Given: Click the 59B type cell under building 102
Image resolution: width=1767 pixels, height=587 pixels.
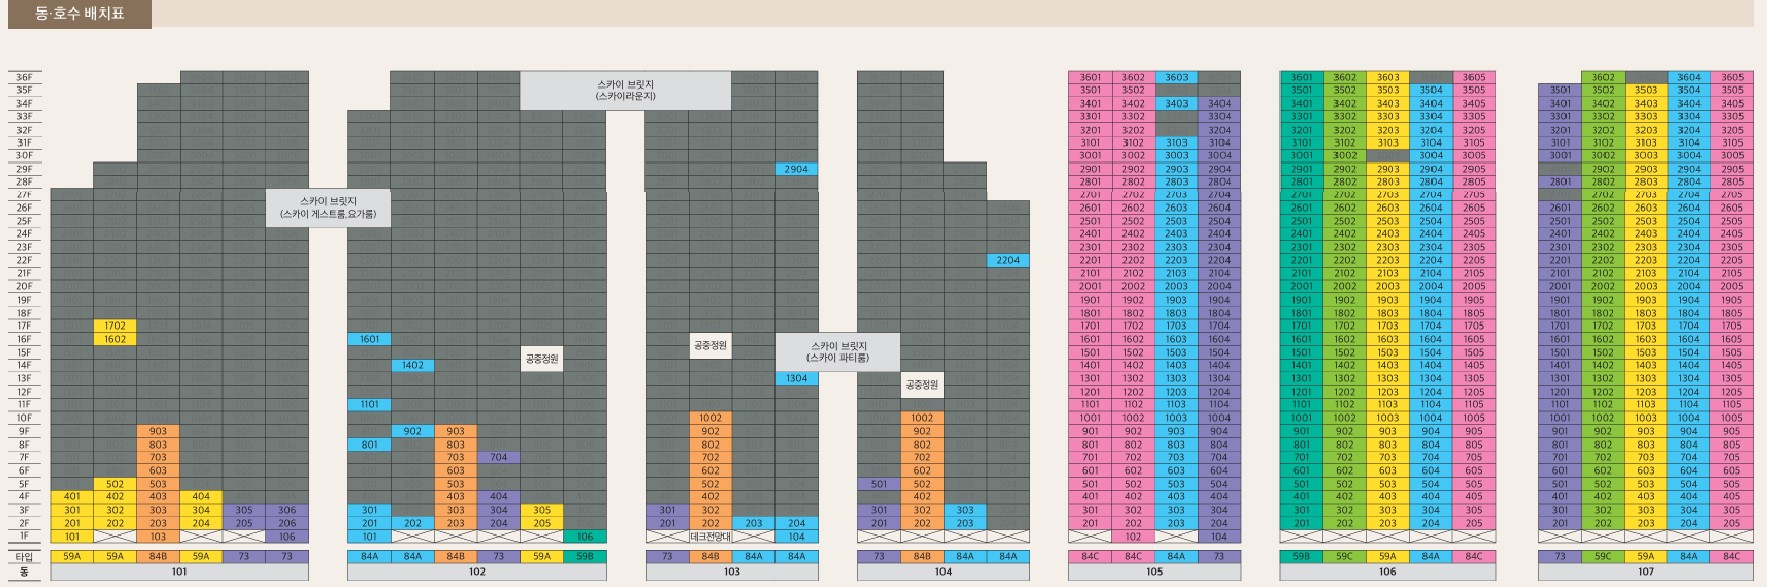Looking at the screenshot, I should 585,557.
